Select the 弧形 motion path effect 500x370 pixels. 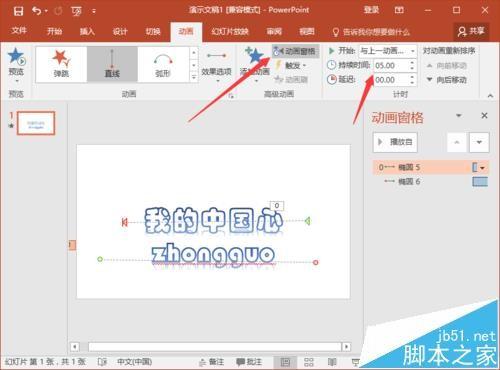(x=163, y=64)
